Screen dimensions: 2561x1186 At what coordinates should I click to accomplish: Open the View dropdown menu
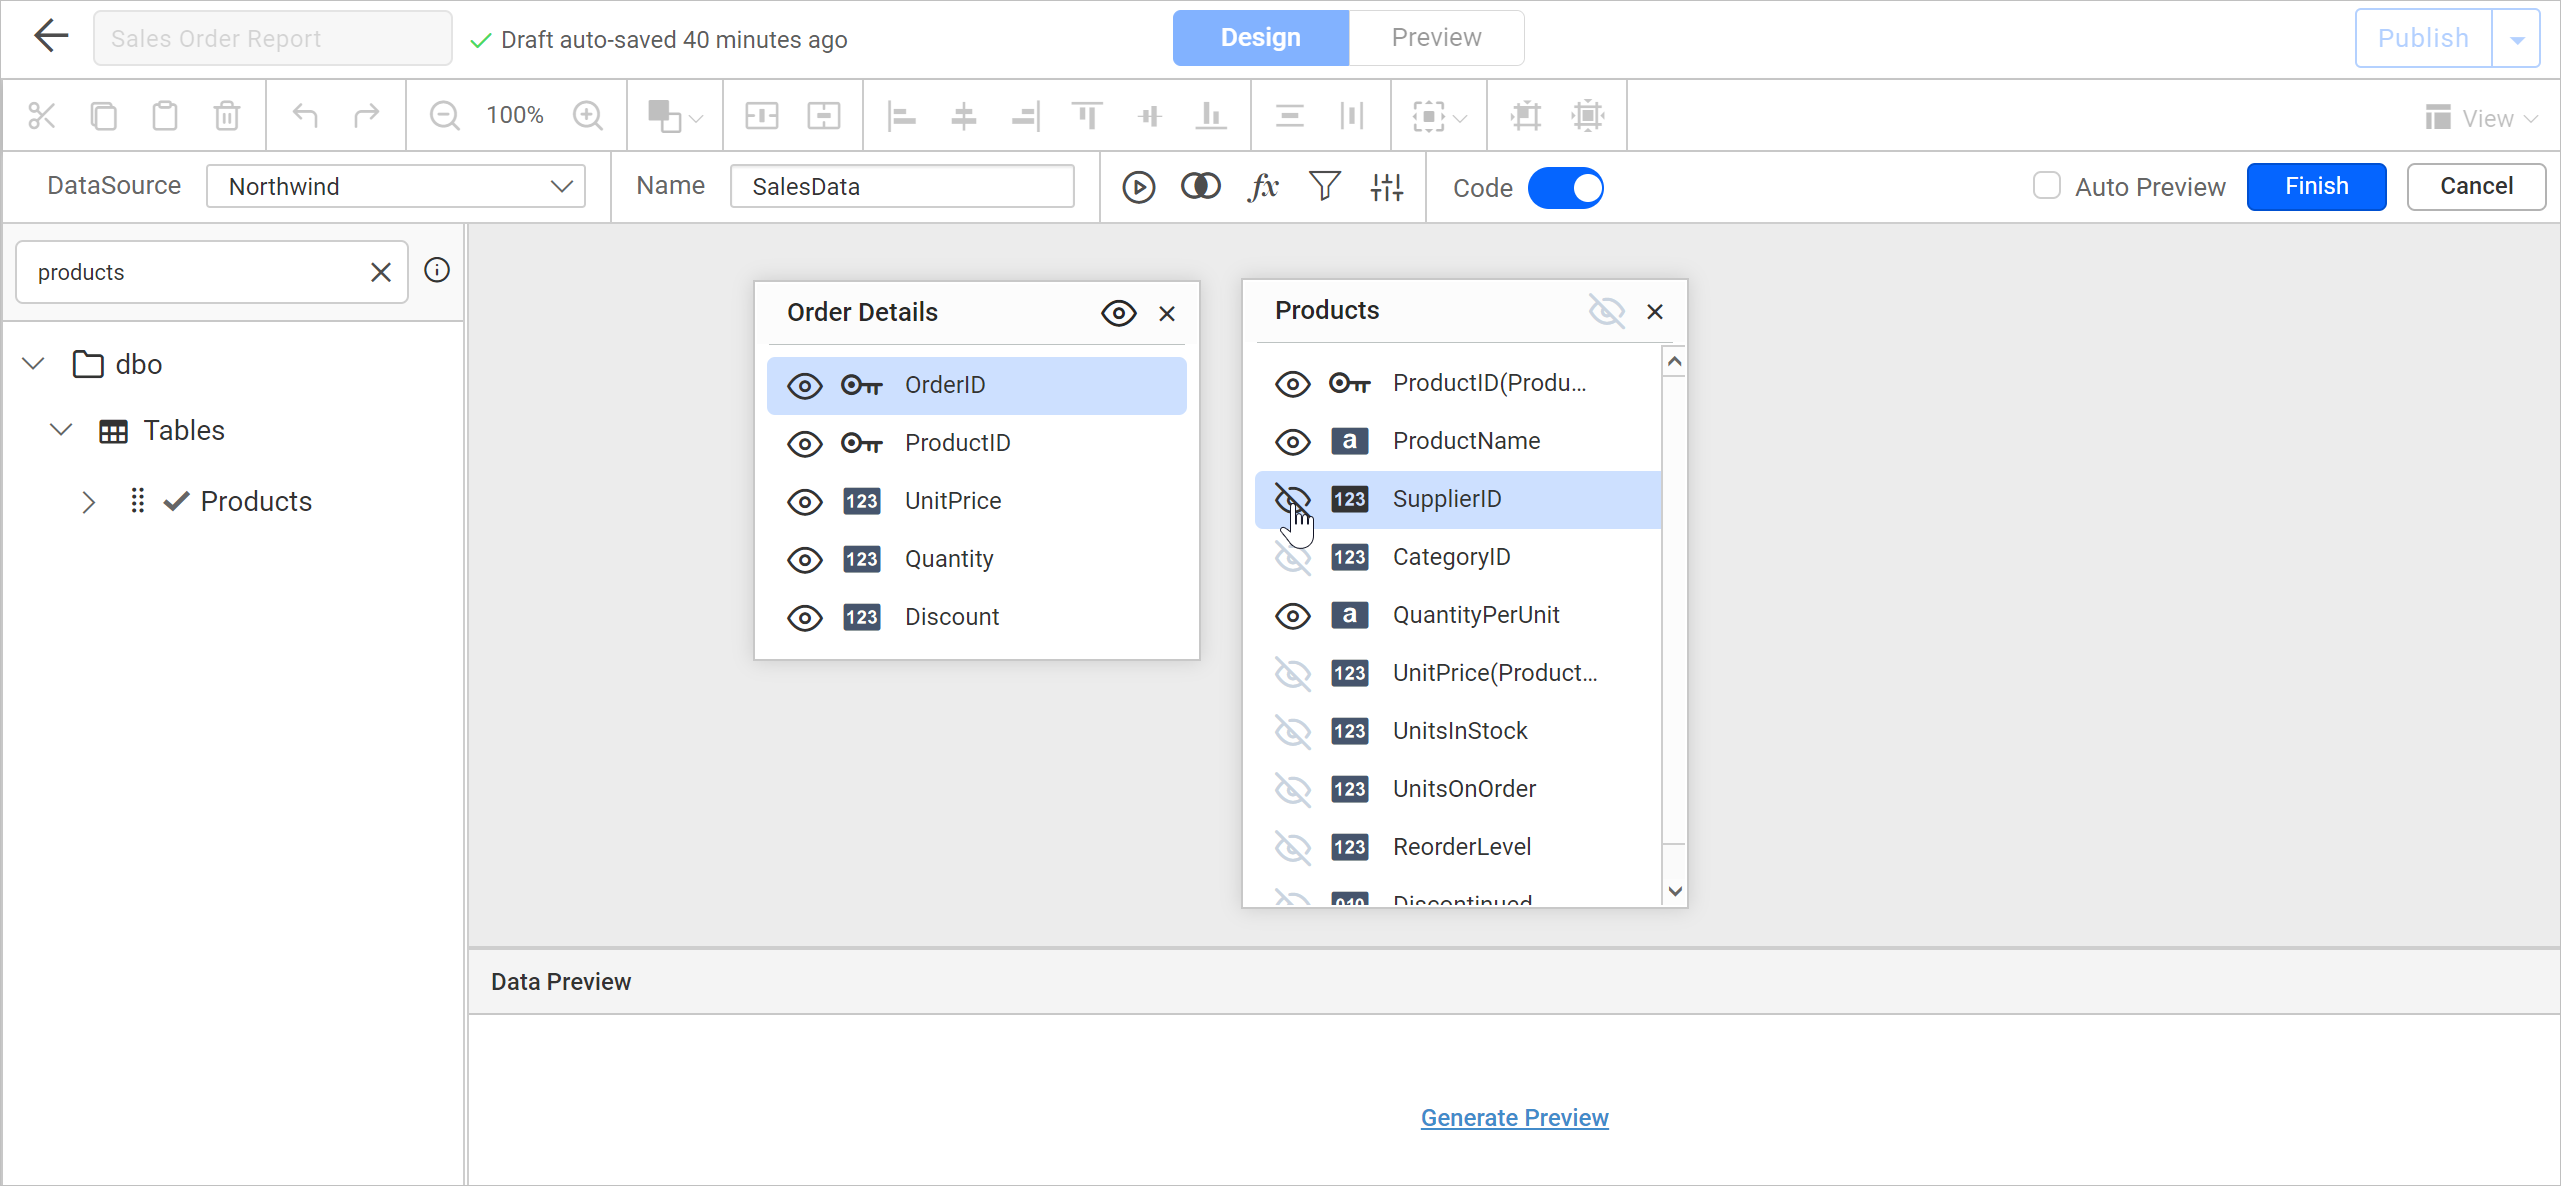tap(2481, 118)
